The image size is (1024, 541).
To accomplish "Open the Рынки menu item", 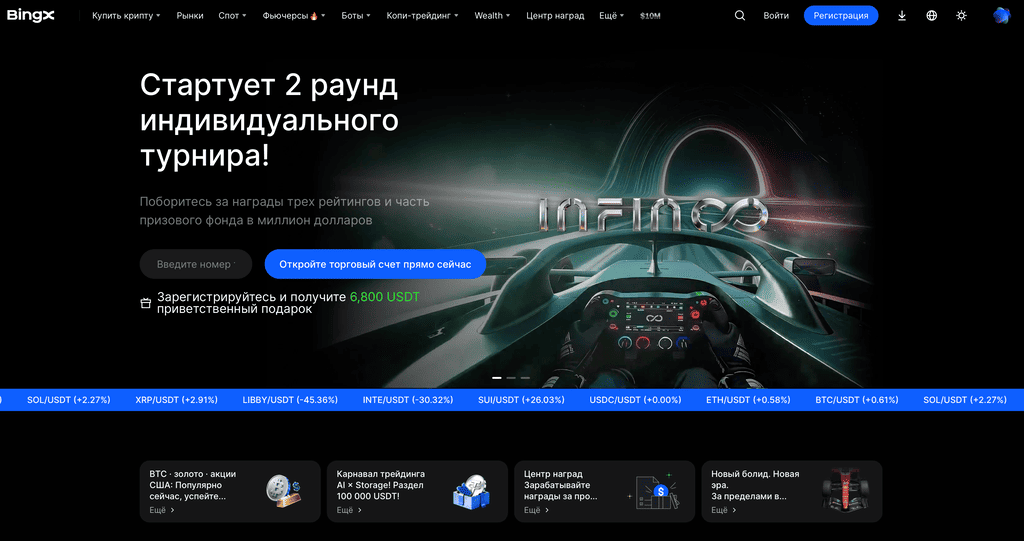I will tap(190, 16).
